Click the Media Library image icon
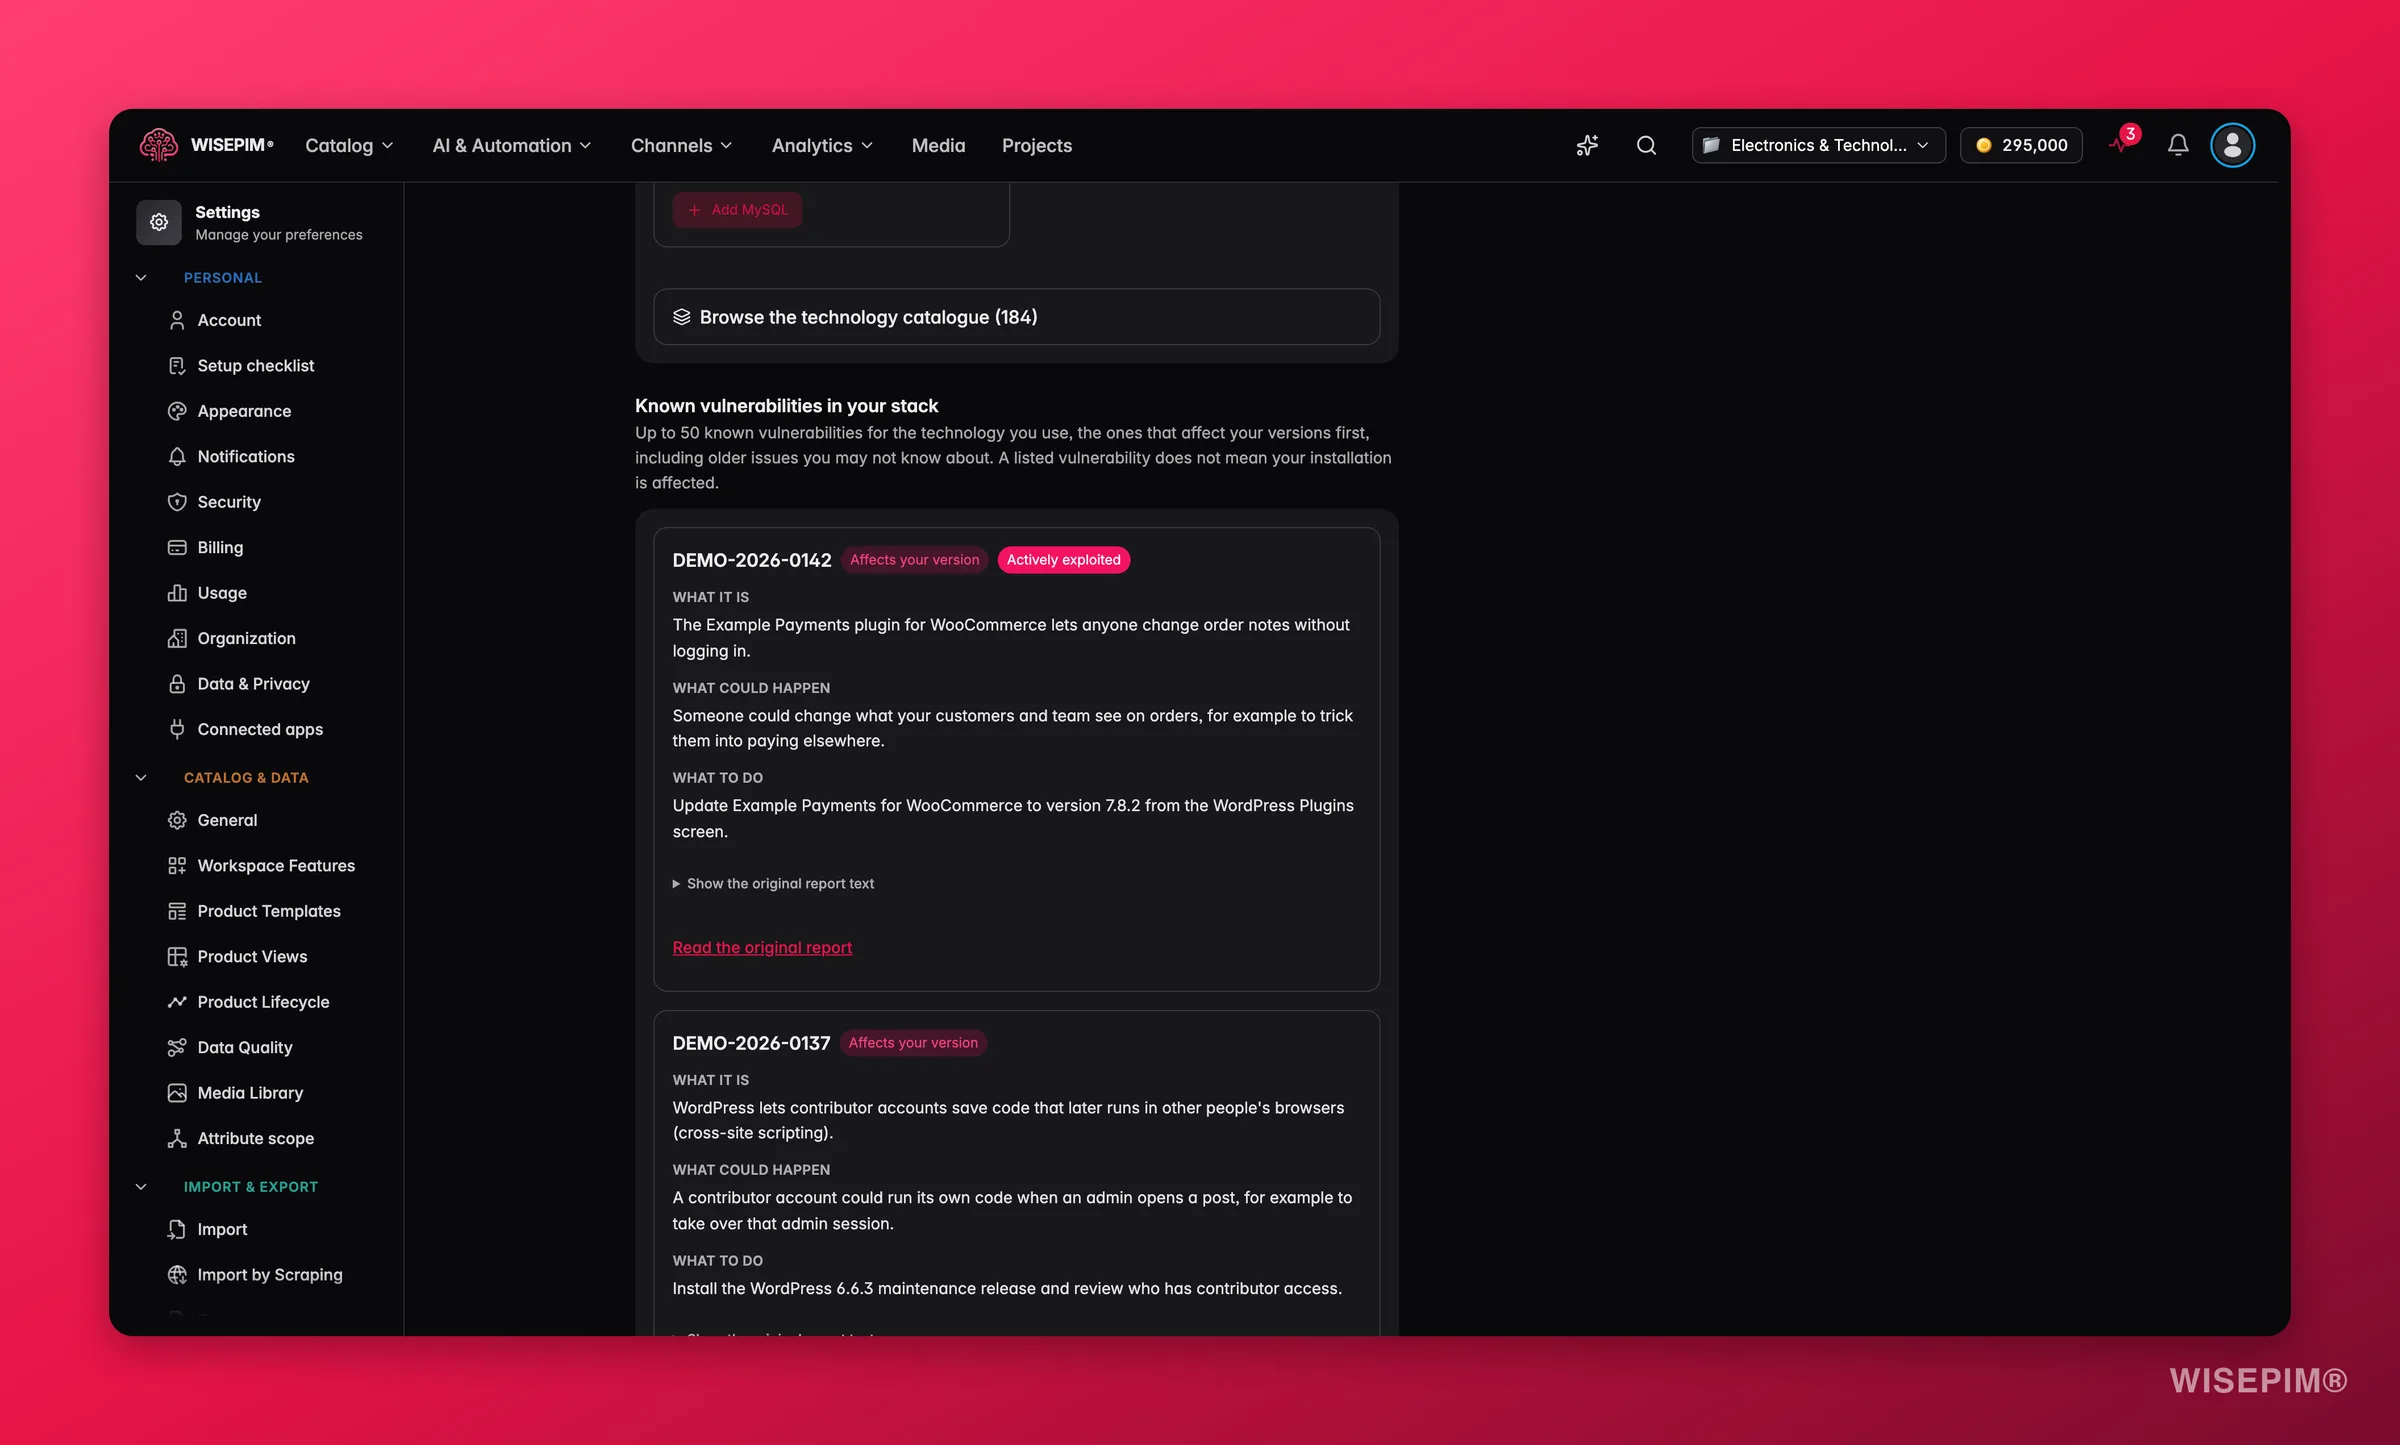 (x=177, y=1093)
